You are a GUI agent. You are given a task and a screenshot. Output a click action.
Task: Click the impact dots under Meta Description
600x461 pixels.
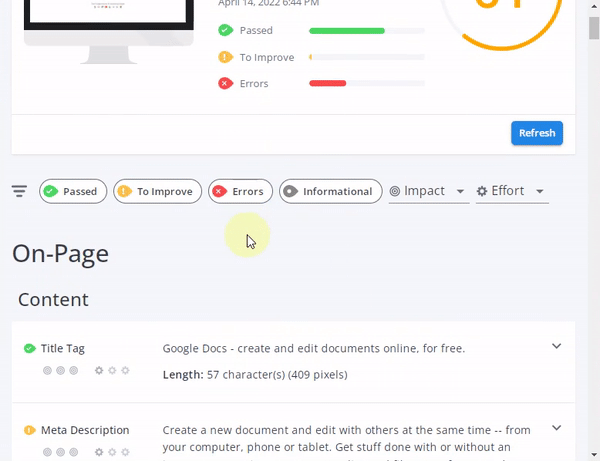[x=60, y=452]
